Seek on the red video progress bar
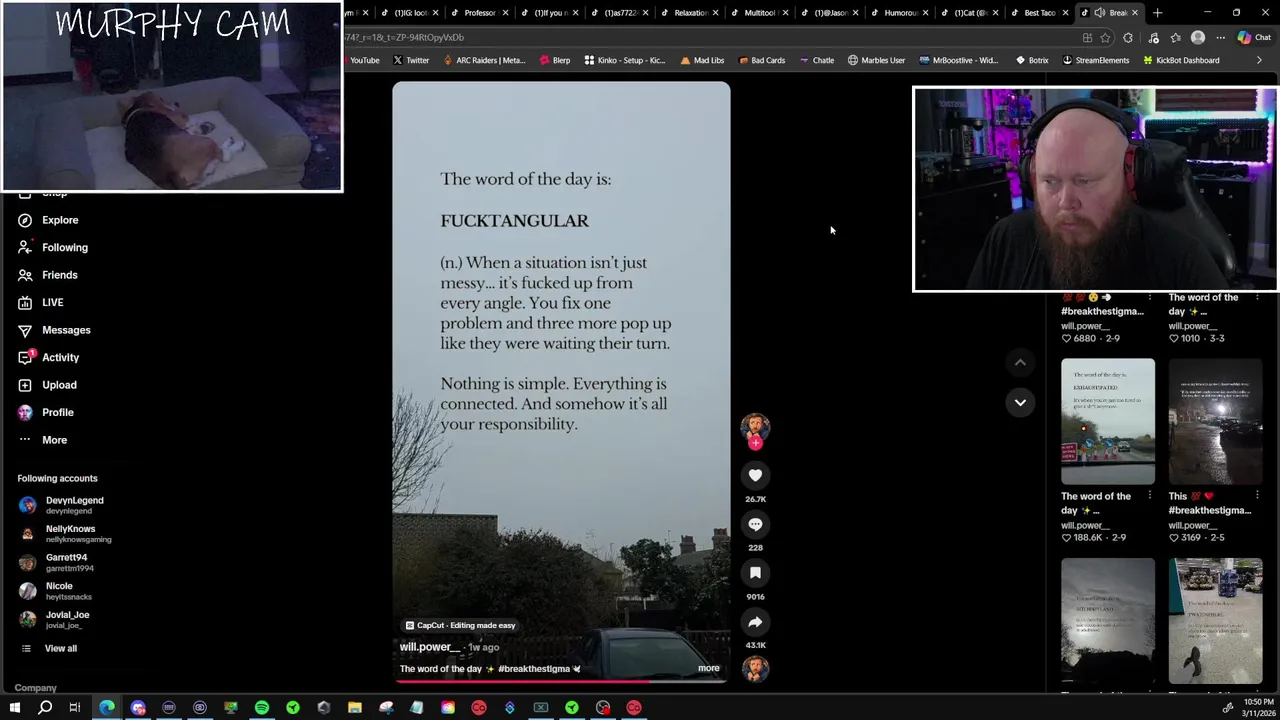 pos(561,682)
